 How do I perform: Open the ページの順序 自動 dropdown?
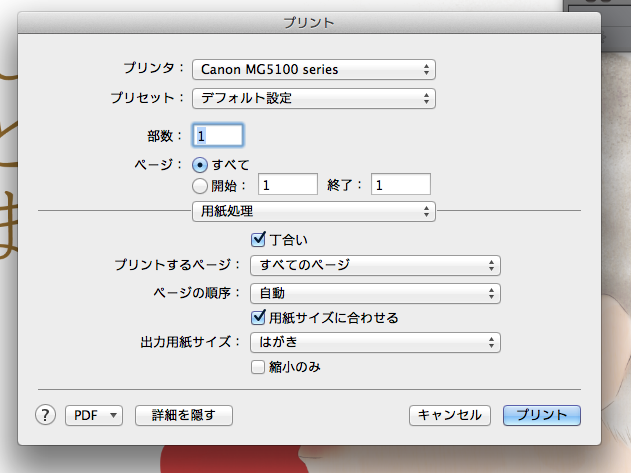tap(375, 294)
